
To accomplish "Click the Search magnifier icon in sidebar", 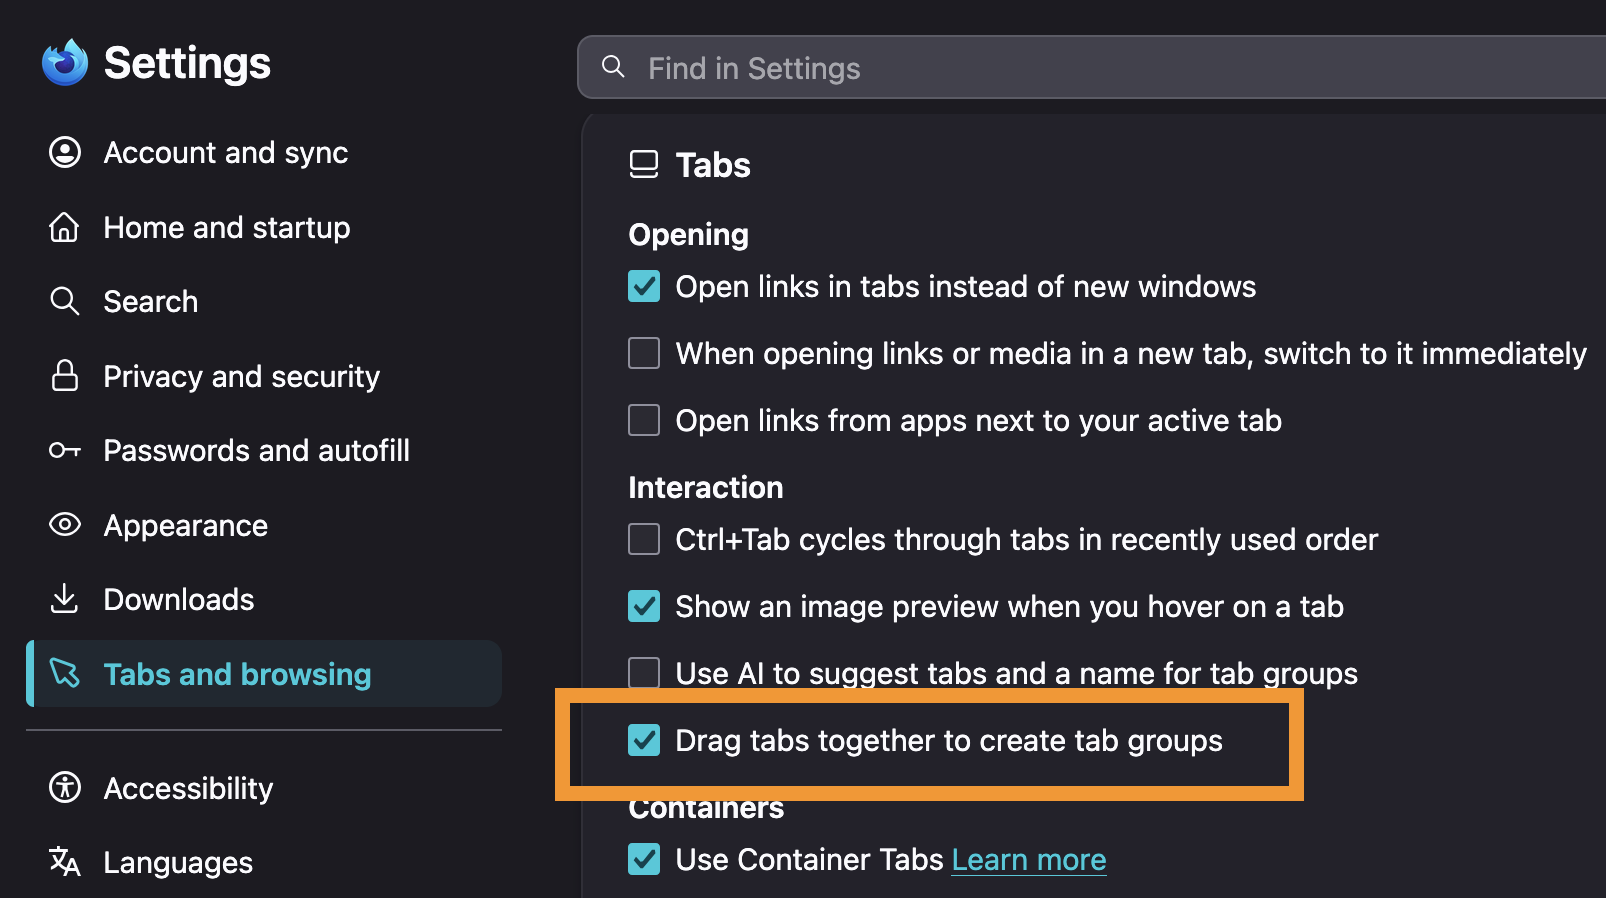I will coord(65,301).
